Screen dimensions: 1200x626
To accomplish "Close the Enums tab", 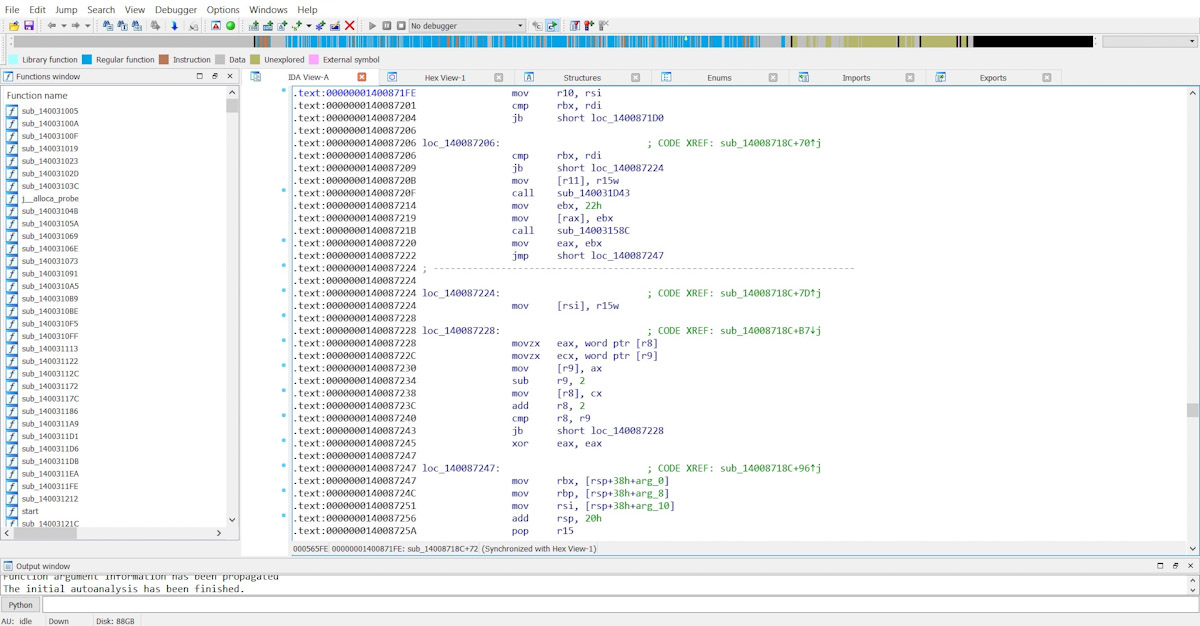I will point(773,77).
